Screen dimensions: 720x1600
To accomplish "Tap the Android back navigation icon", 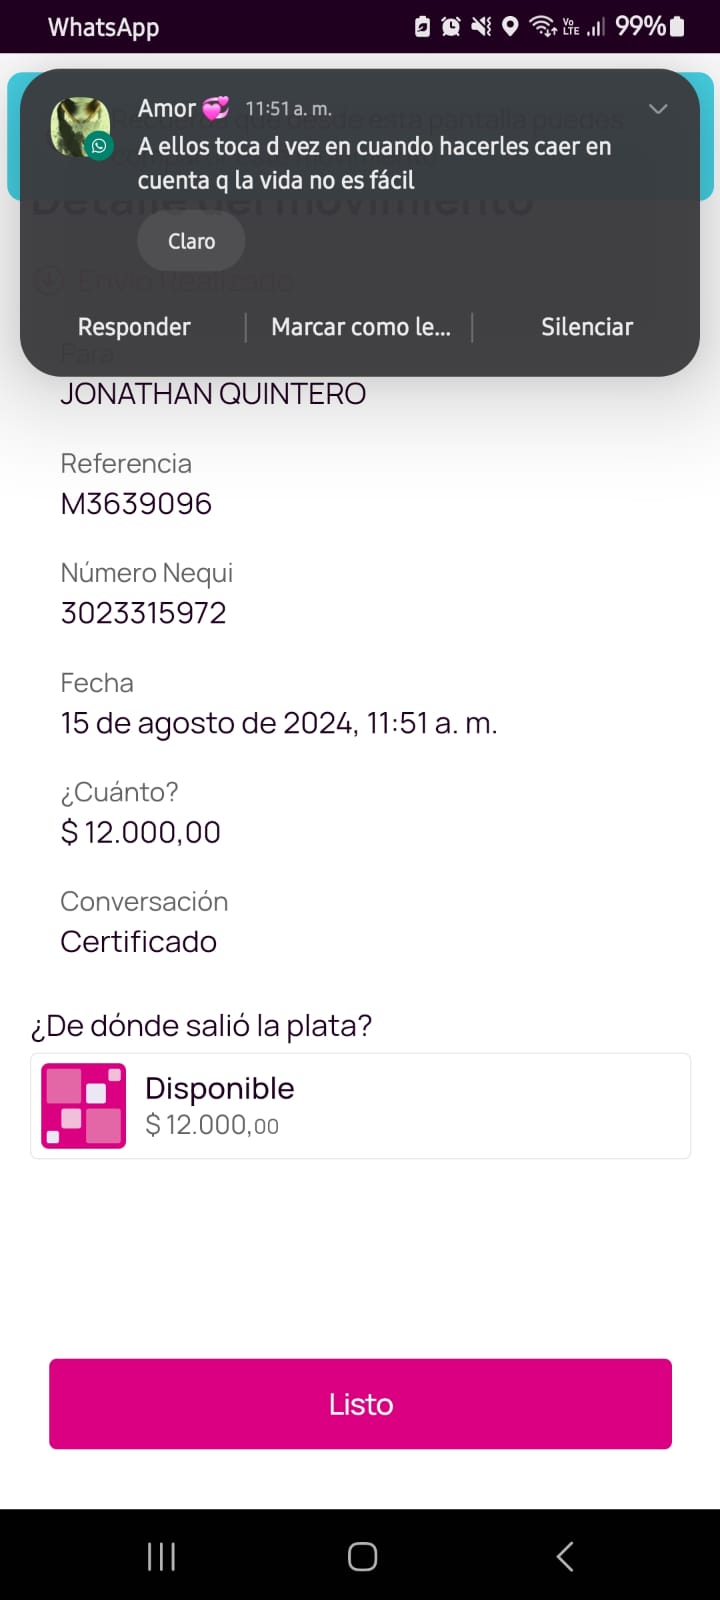I will [x=565, y=1556].
